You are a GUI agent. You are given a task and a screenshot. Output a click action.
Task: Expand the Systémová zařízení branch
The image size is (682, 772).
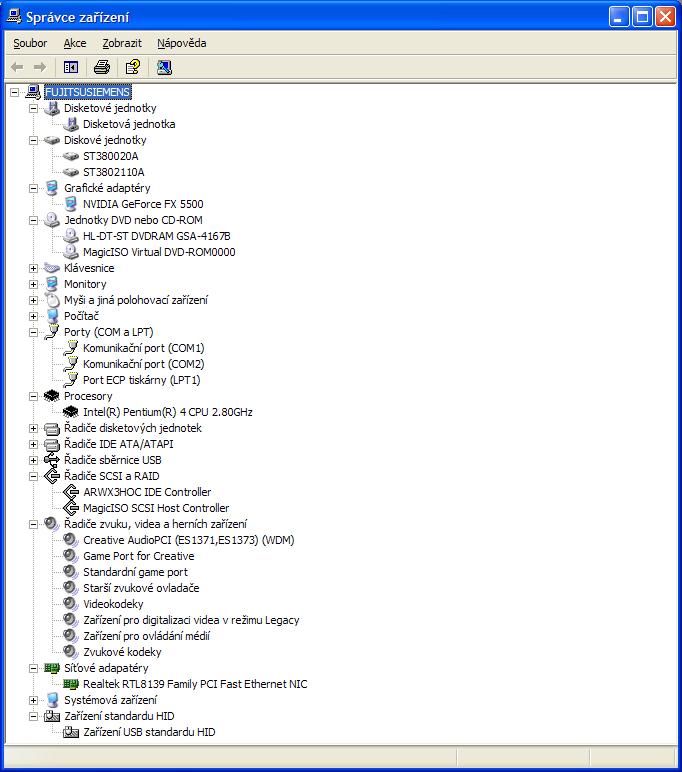33,700
